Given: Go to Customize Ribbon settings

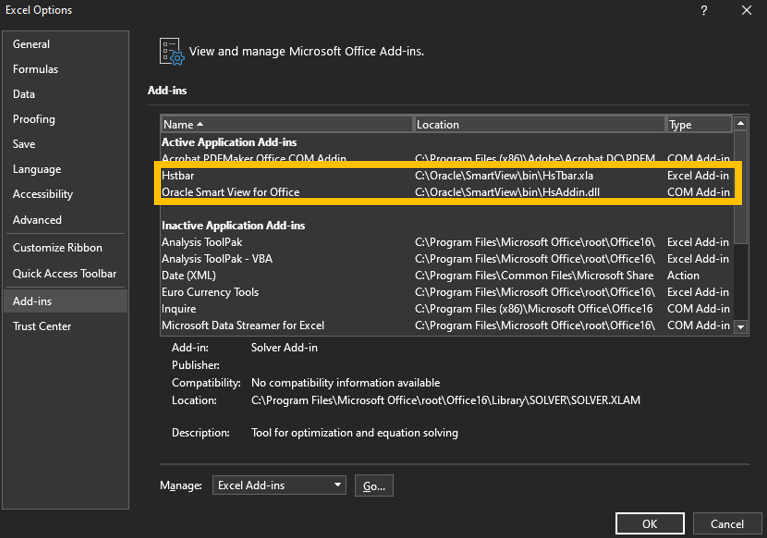Looking at the screenshot, I should pyautogui.click(x=57, y=248).
